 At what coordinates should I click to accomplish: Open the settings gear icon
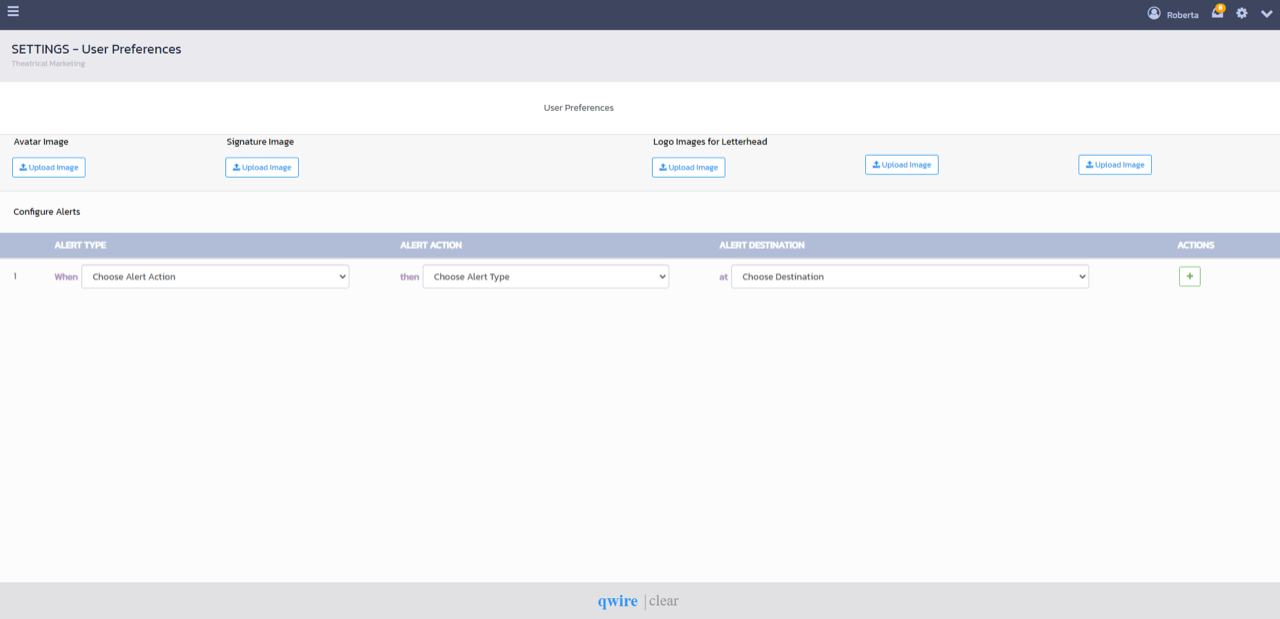(x=1242, y=13)
